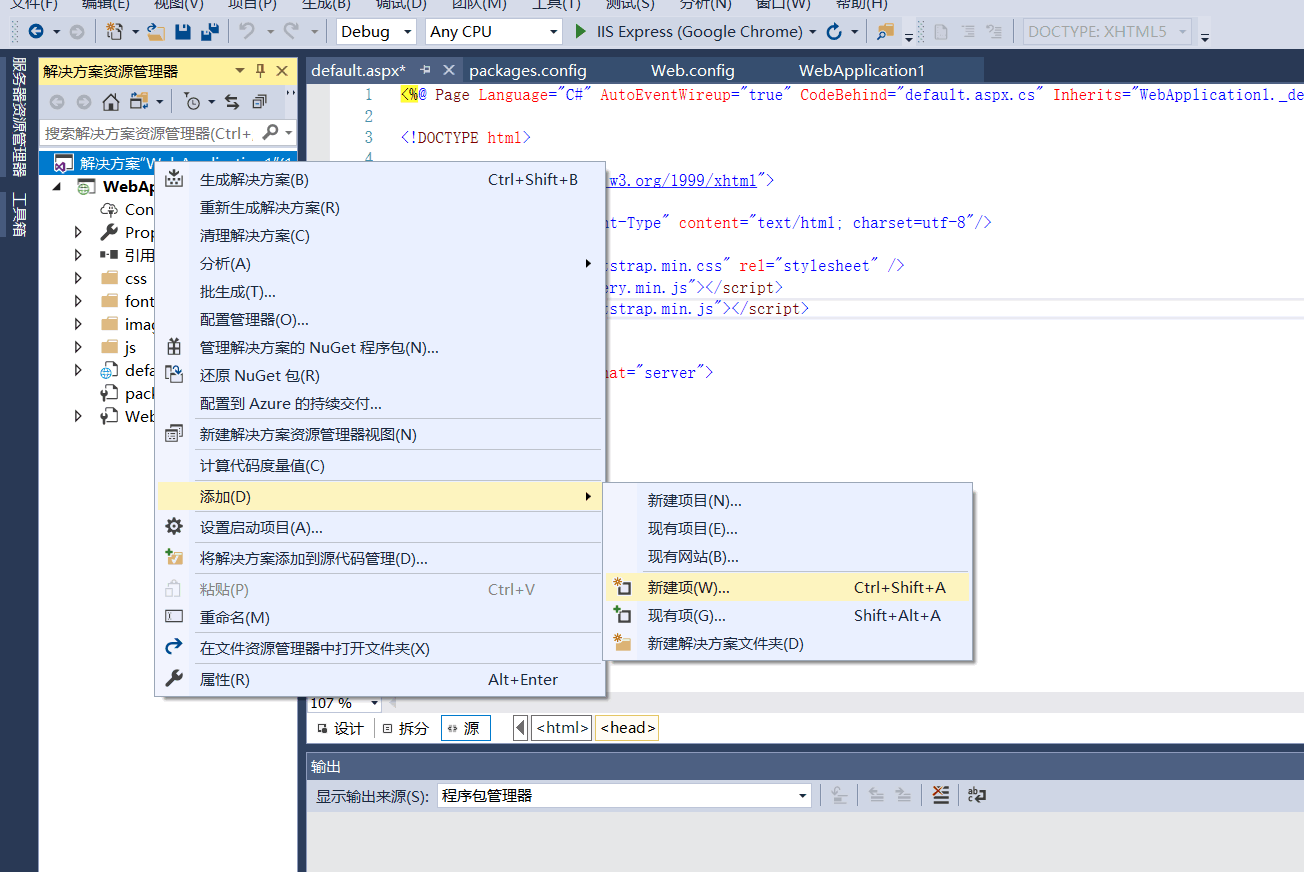1304x872 pixels.
Task: Pin the Solution Explorer panel
Action: click(x=261, y=71)
